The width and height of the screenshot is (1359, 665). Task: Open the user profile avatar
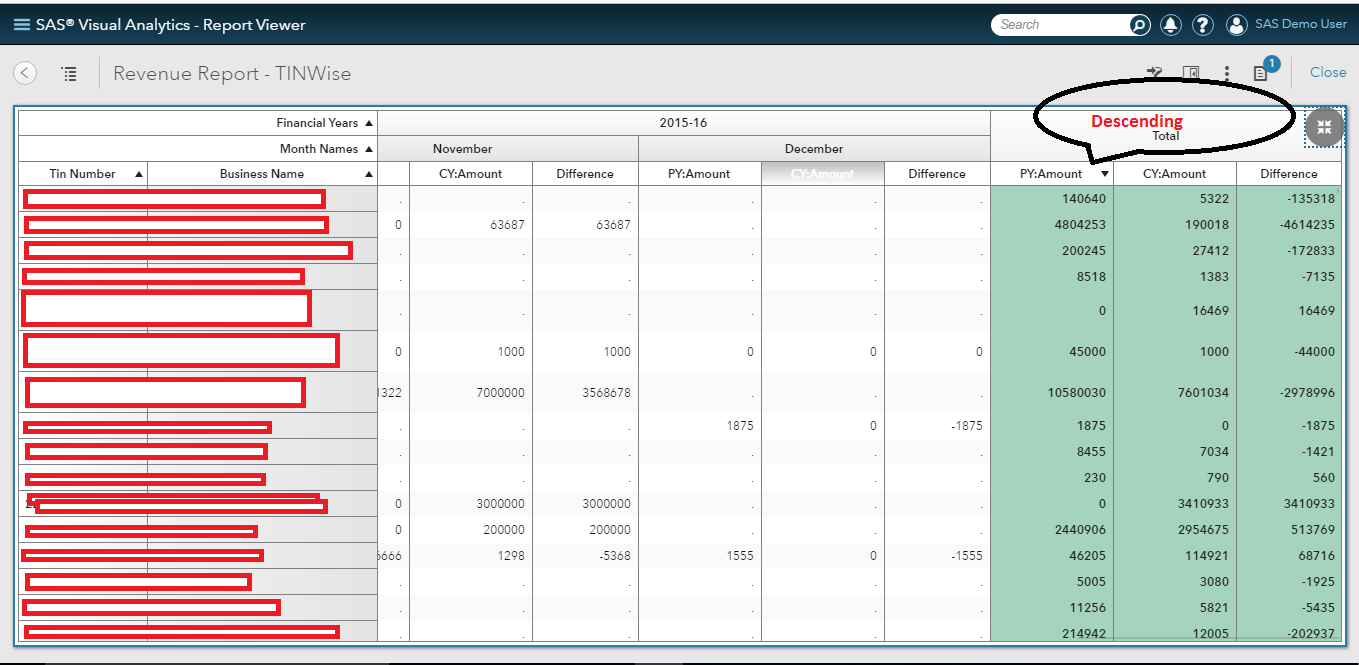[1237, 25]
